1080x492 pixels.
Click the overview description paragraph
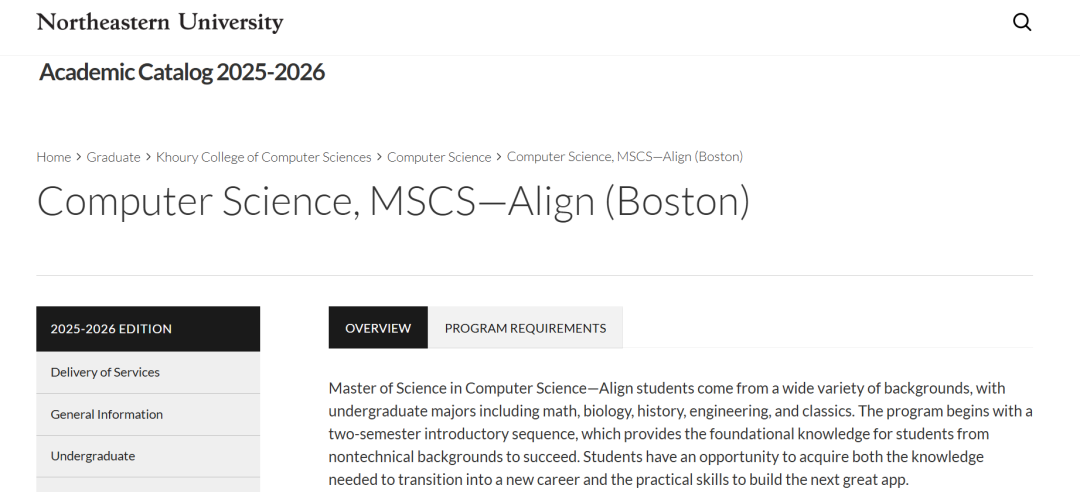pos(680,433)
